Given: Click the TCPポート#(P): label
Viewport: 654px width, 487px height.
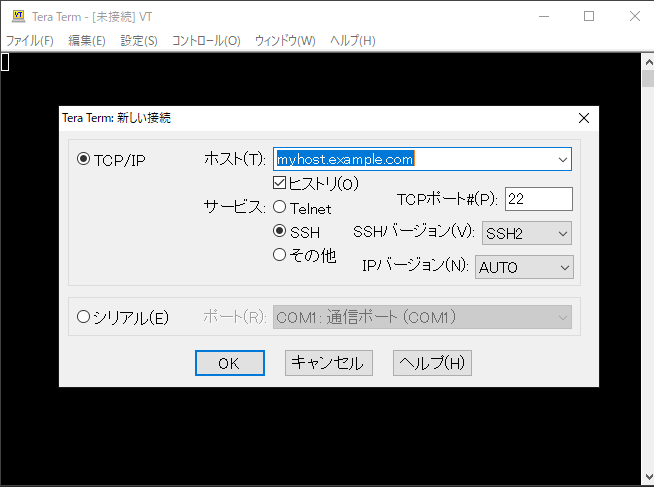Looking at the screenshot, I should coord(447,199).
